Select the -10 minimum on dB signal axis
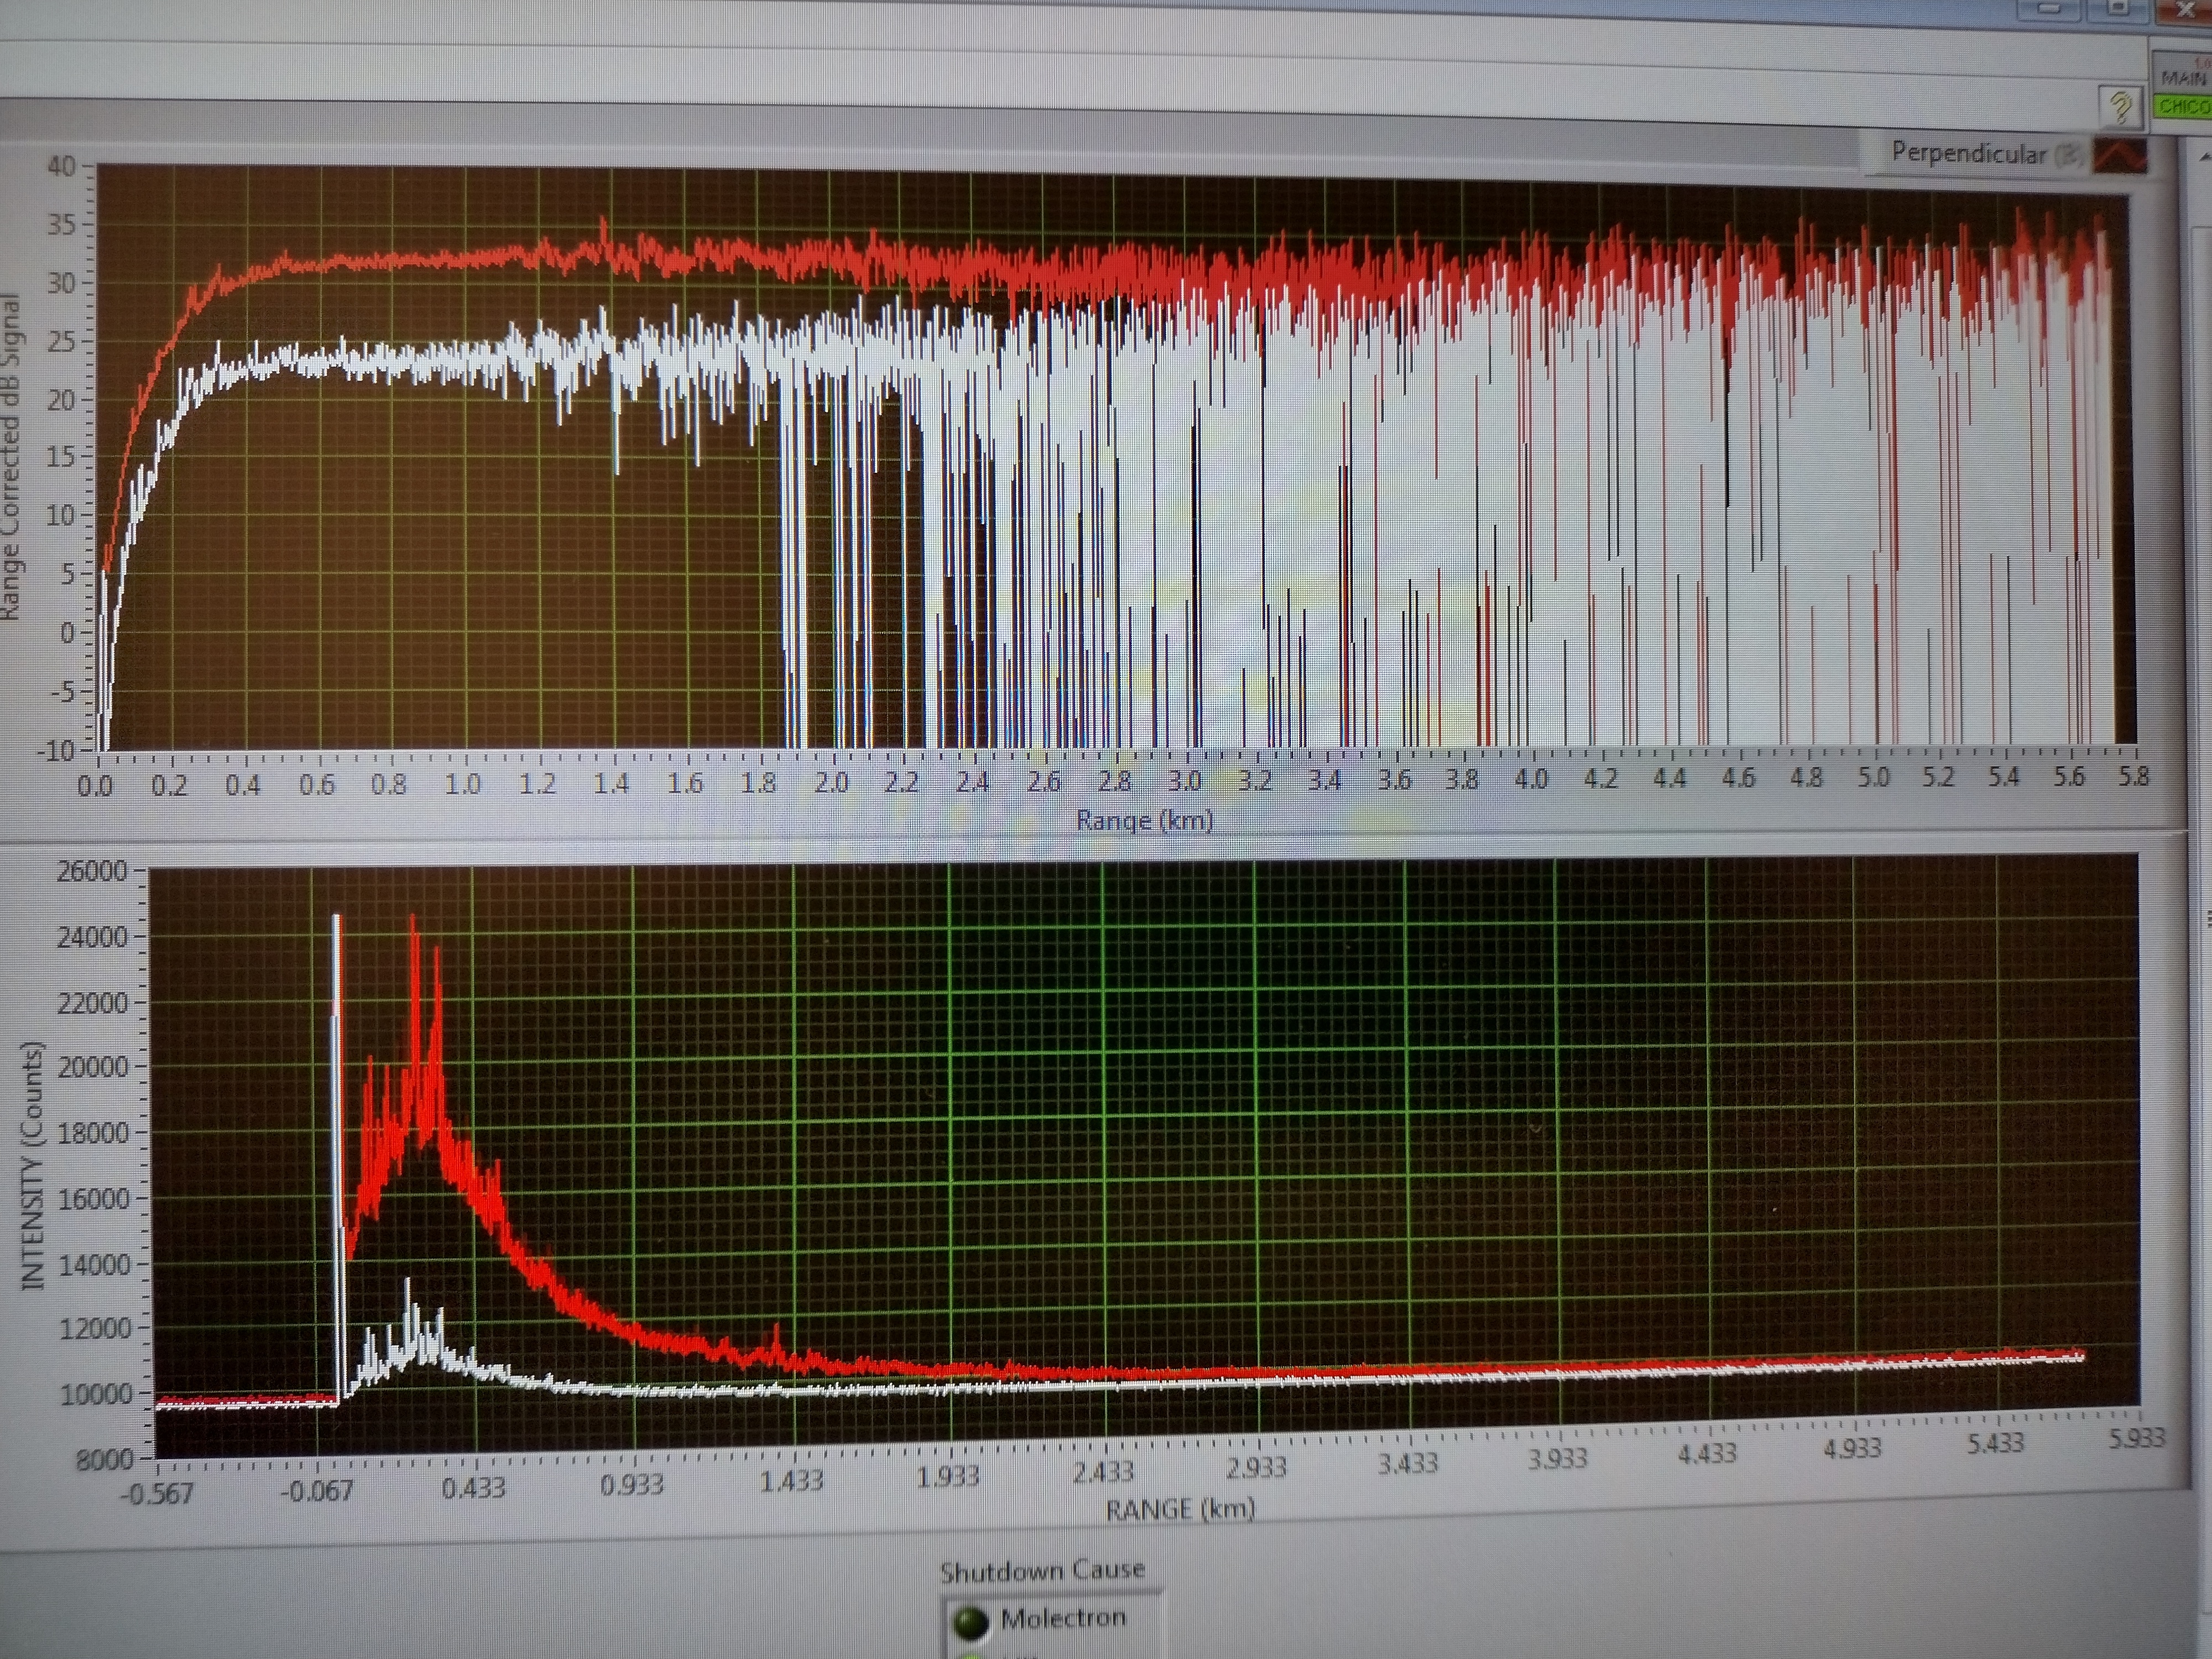Image resolution: width=2212 pixels, height=1659 pixels. (56, 750)
